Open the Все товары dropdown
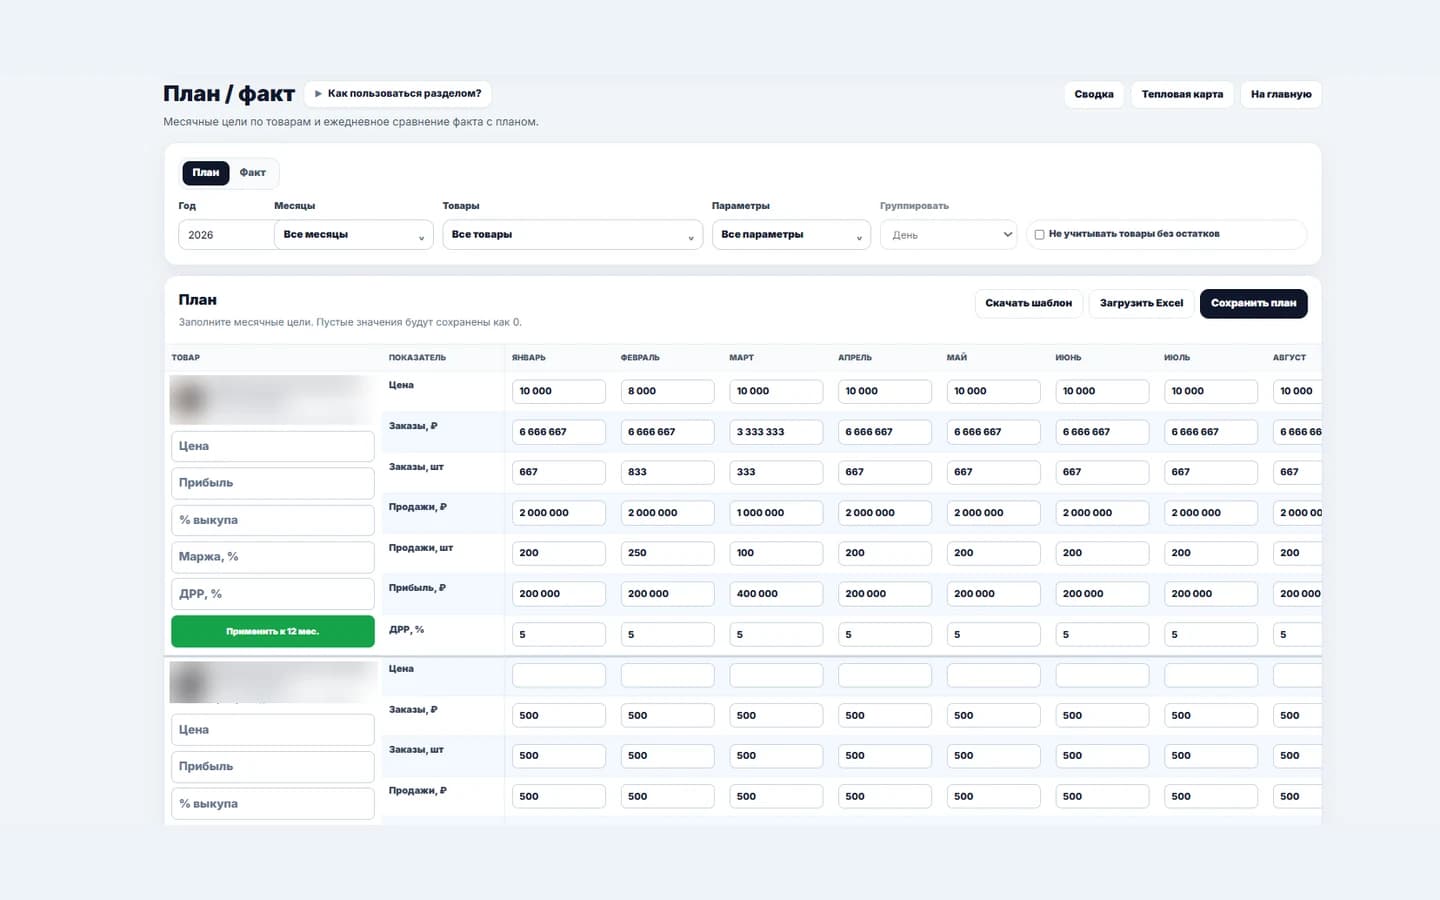This screenshot has height=900, width=1440. coord(573,235)
